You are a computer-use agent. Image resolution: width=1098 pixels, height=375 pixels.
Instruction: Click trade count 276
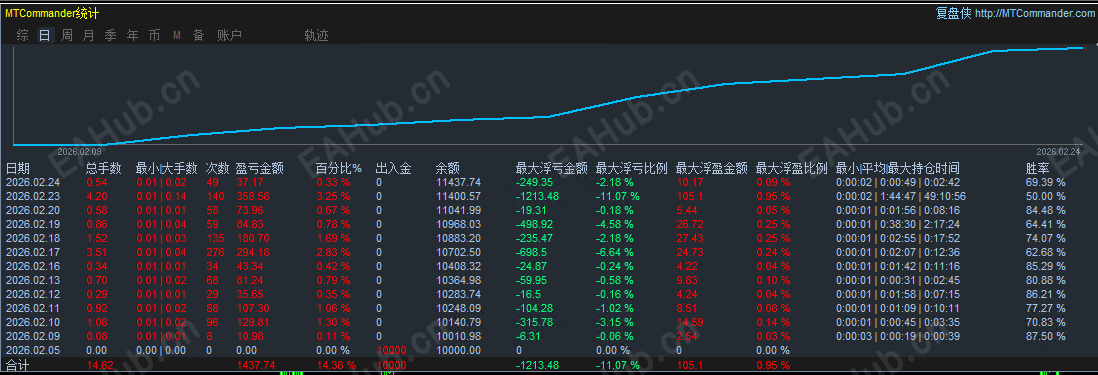coord(215,252)
